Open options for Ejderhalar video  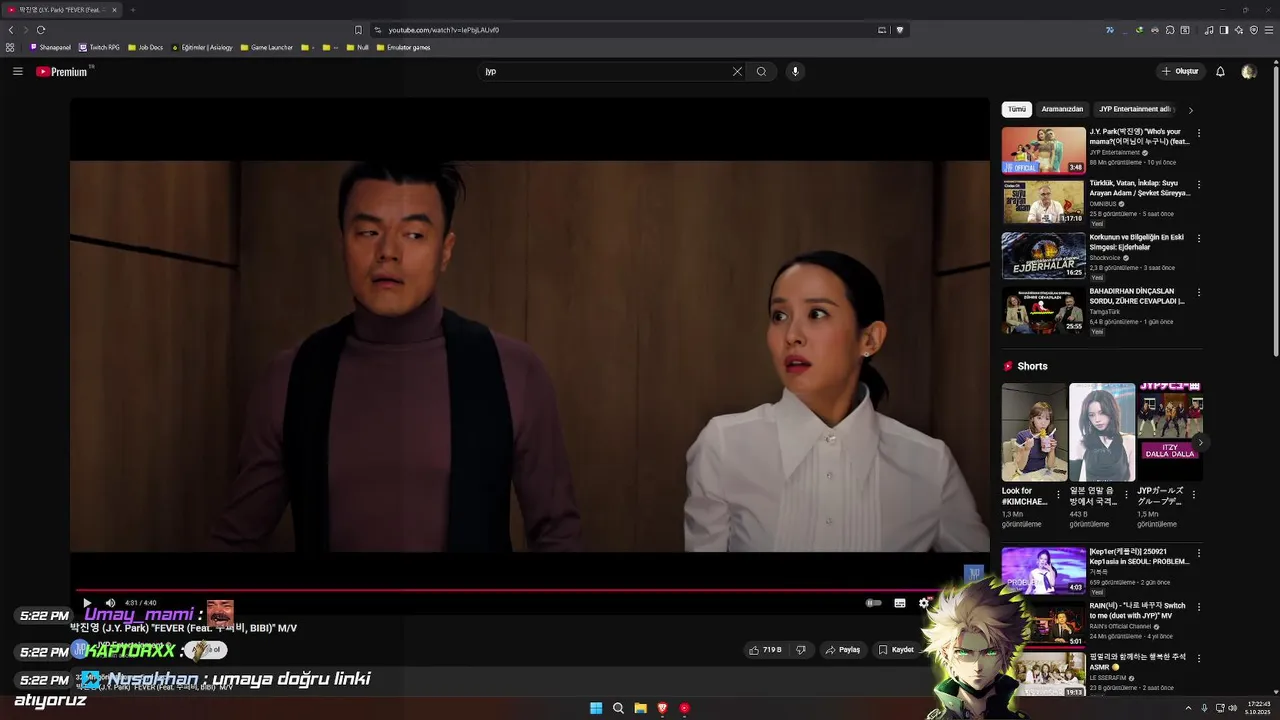tap(1199, 239)
